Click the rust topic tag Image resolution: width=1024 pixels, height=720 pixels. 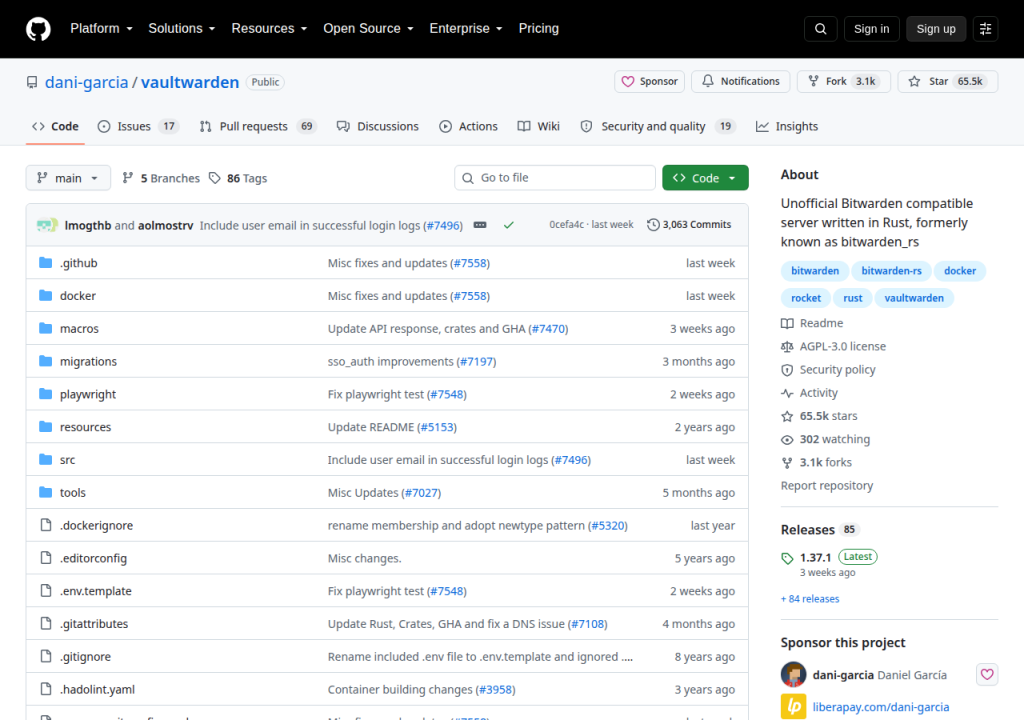coord(853,298)
